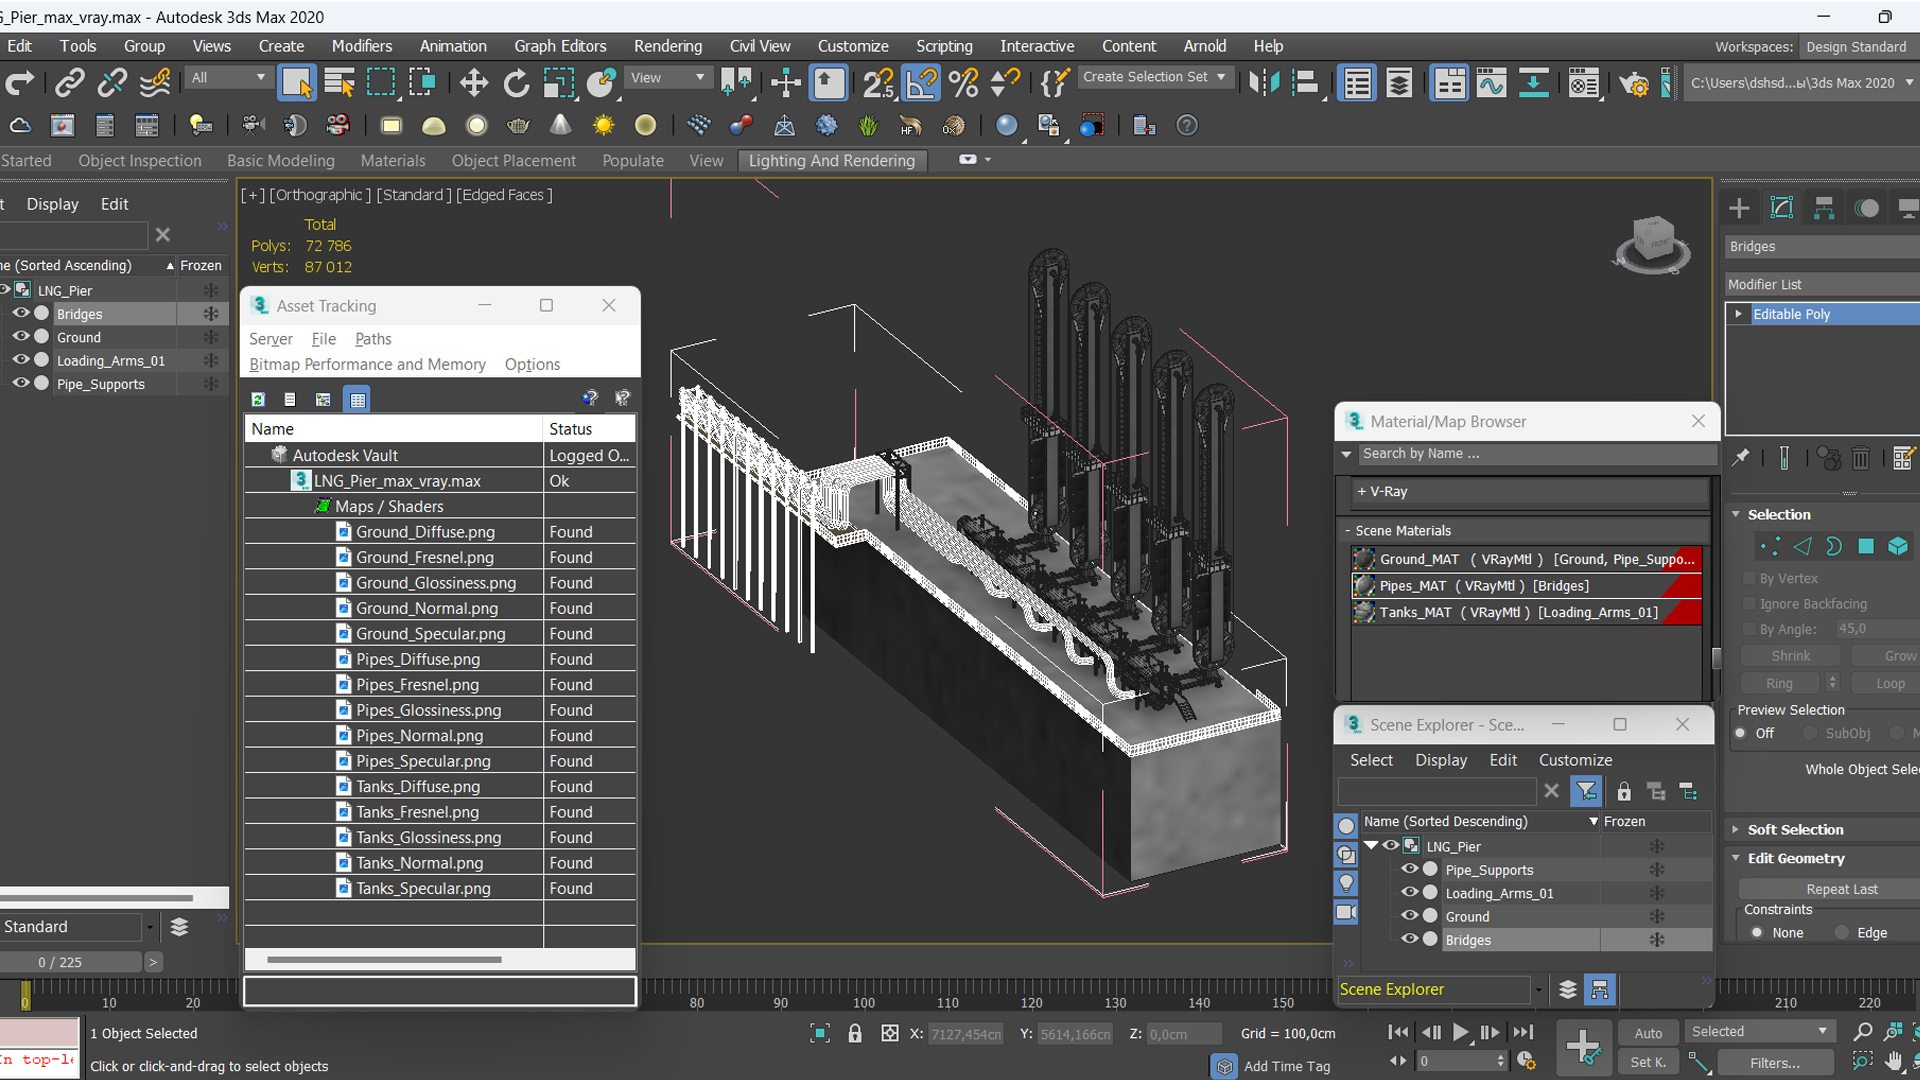This screenshot has width=1920, height=1080.
Task: Click the Render Production teapot icon
Action: point(1634,84)
